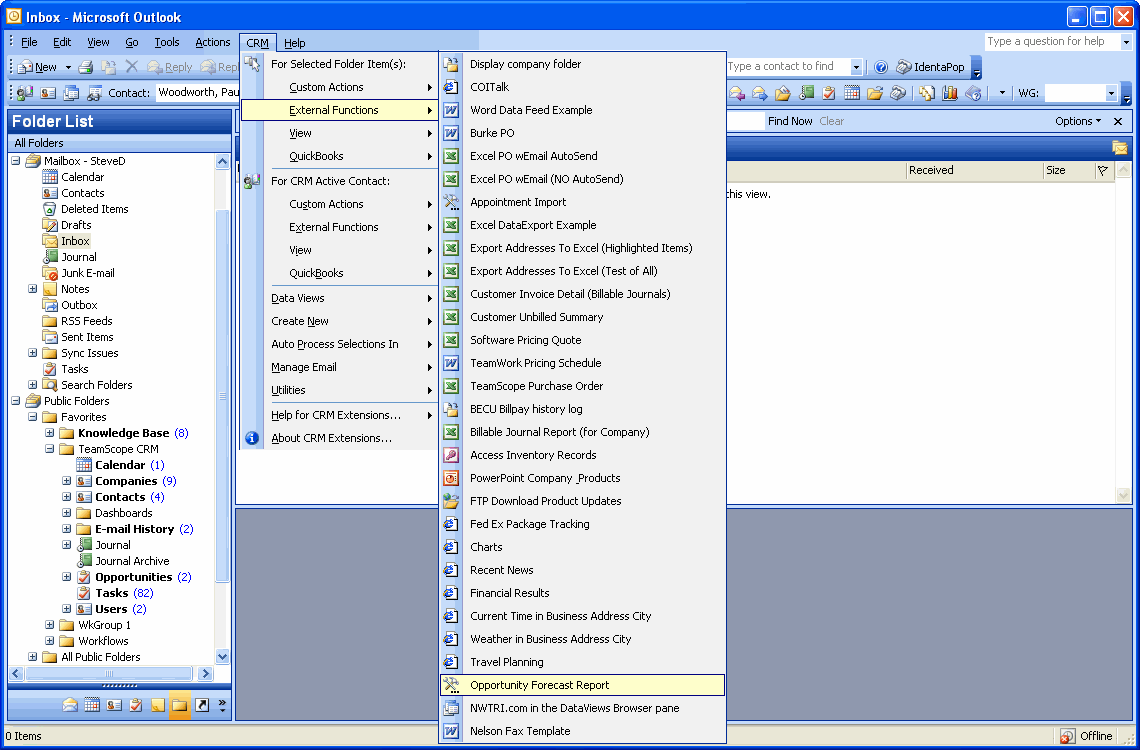Select the Junk E-mail folder
Viewport: 1140px width, 750px height.
[x=87, y=273]
